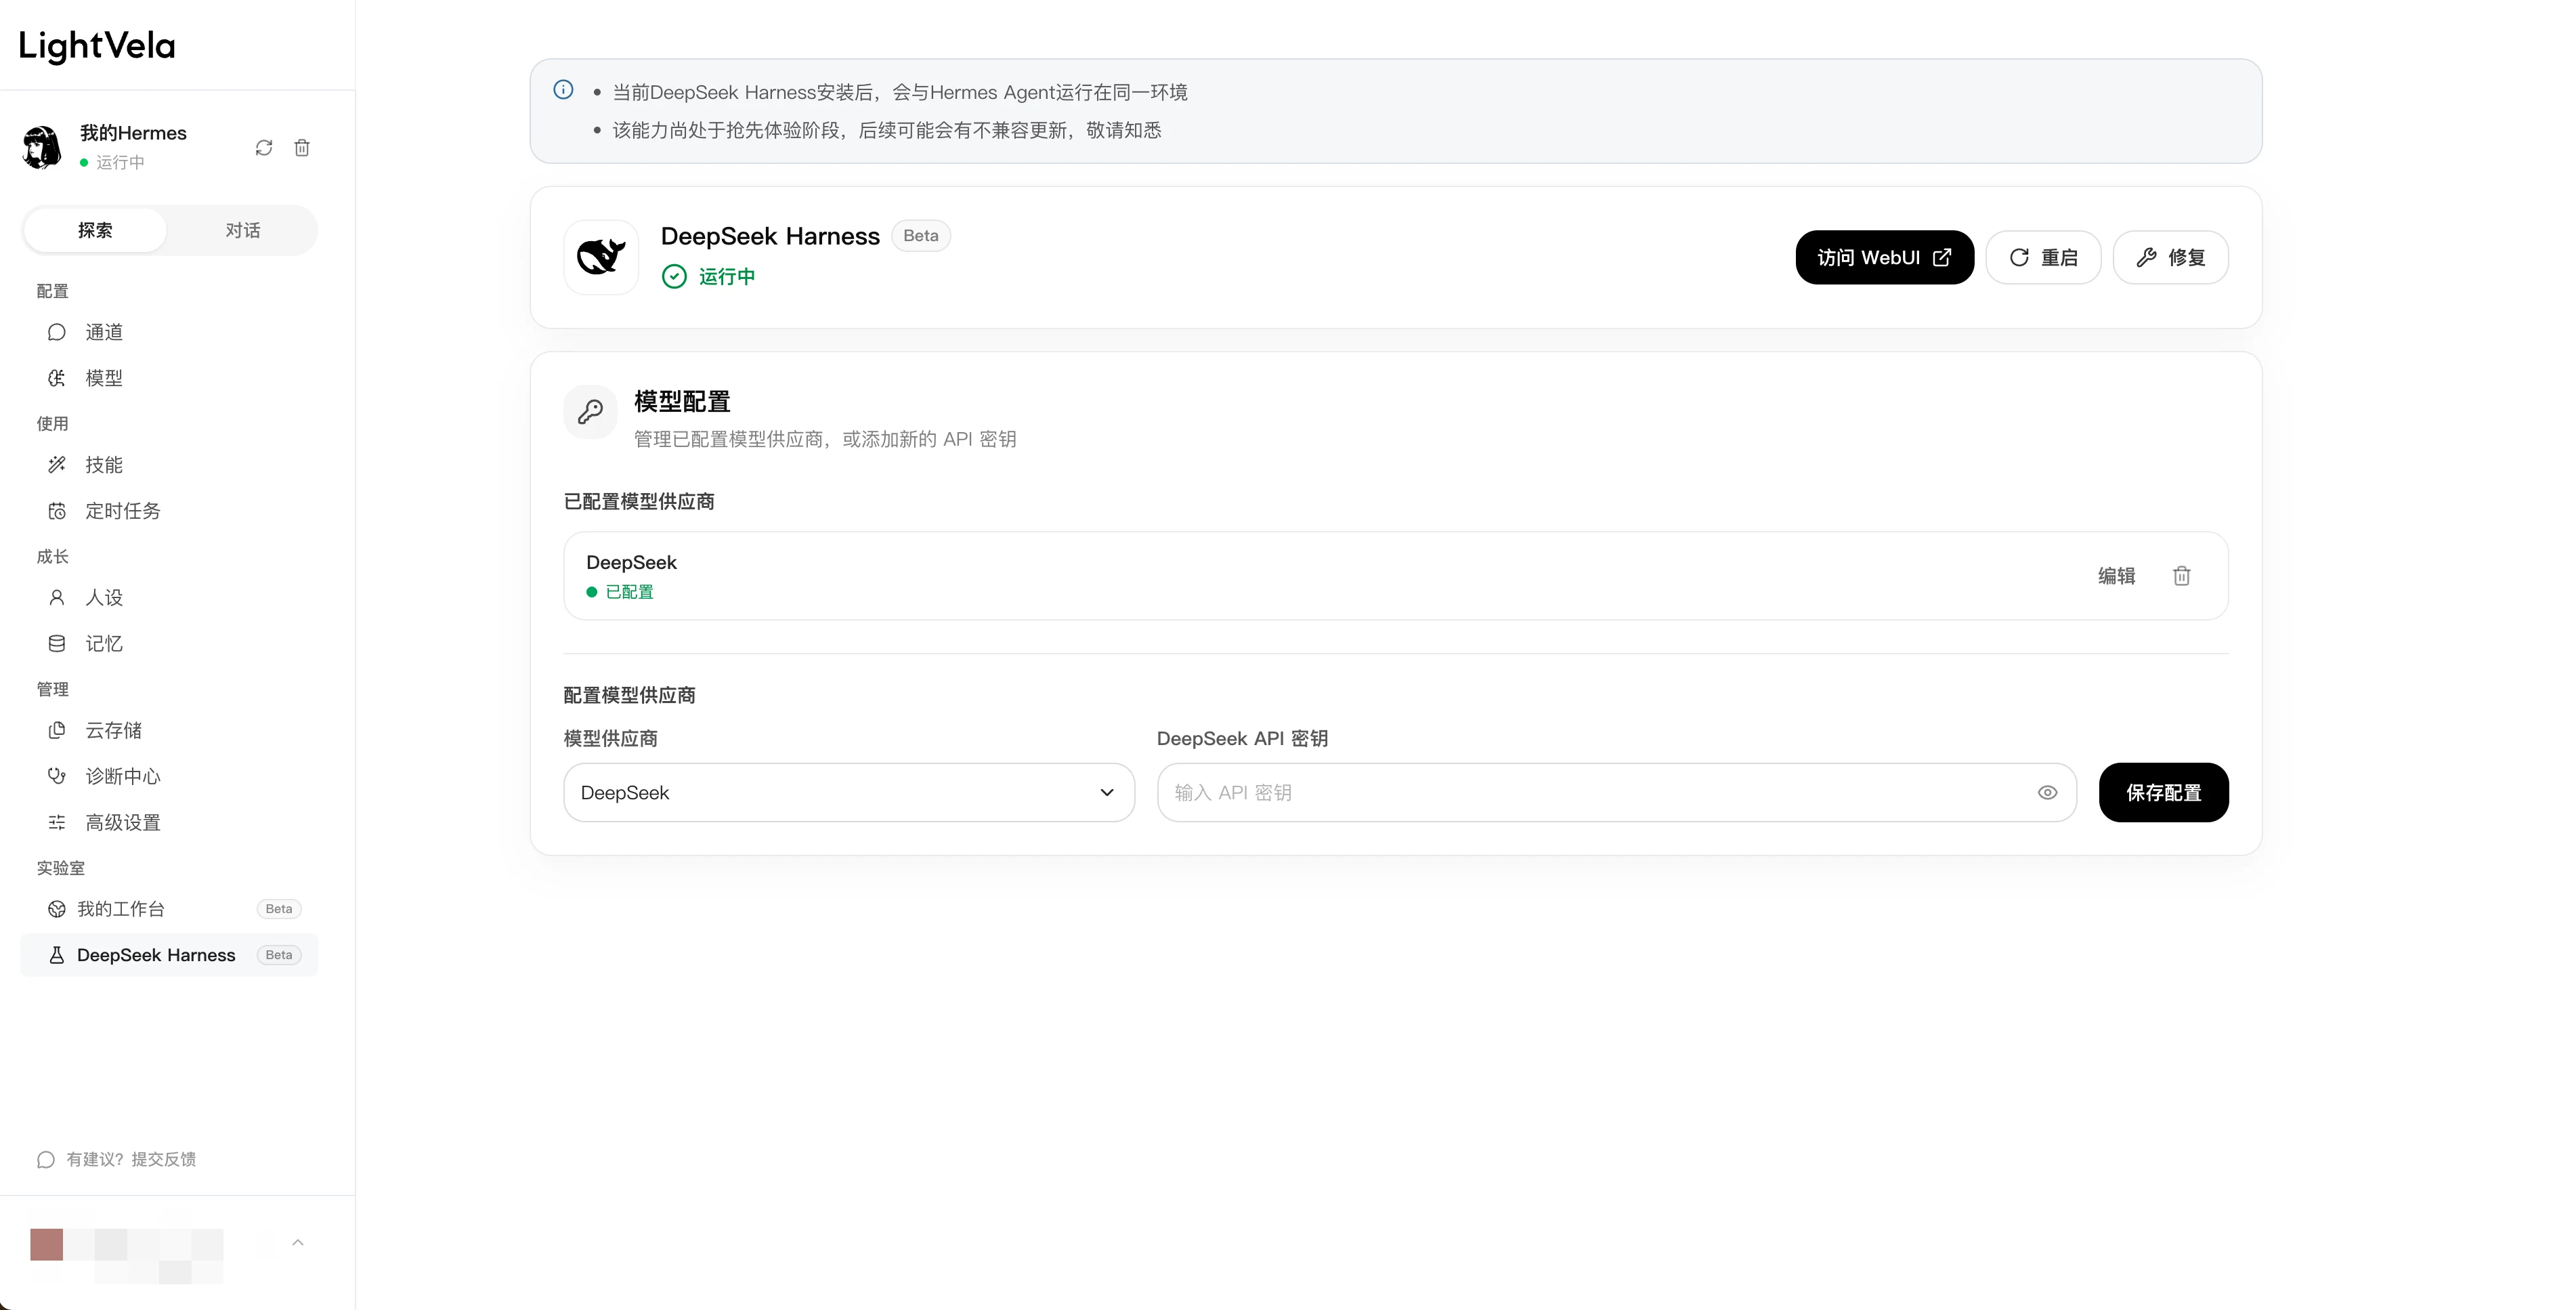Image resolution: width=2576 pixels, height=1310 pixels.
Task: Focus the 输入 API 密钥 field
Action: 1617,793
